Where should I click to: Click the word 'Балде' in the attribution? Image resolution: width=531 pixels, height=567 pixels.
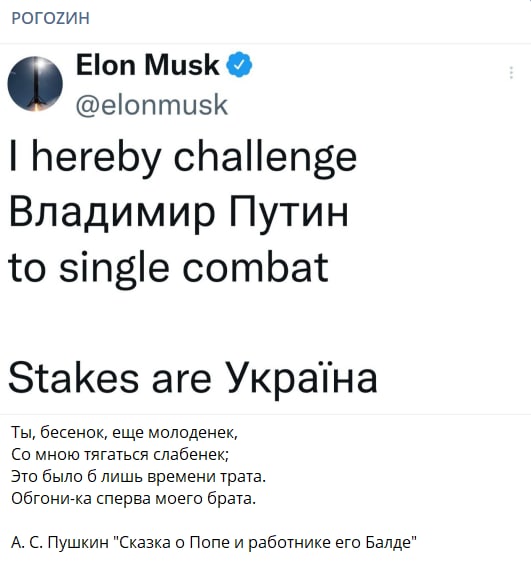(391, 542)
